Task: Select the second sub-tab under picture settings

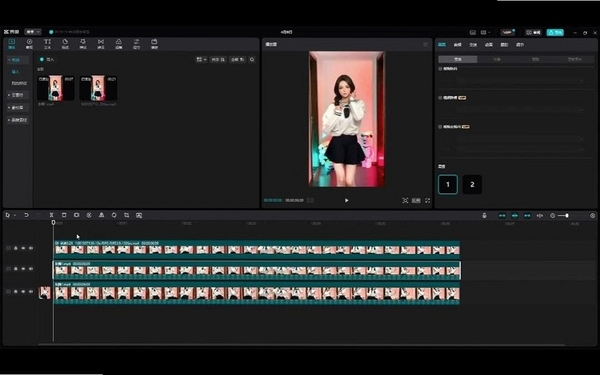Action: click(x=497, y=59)
